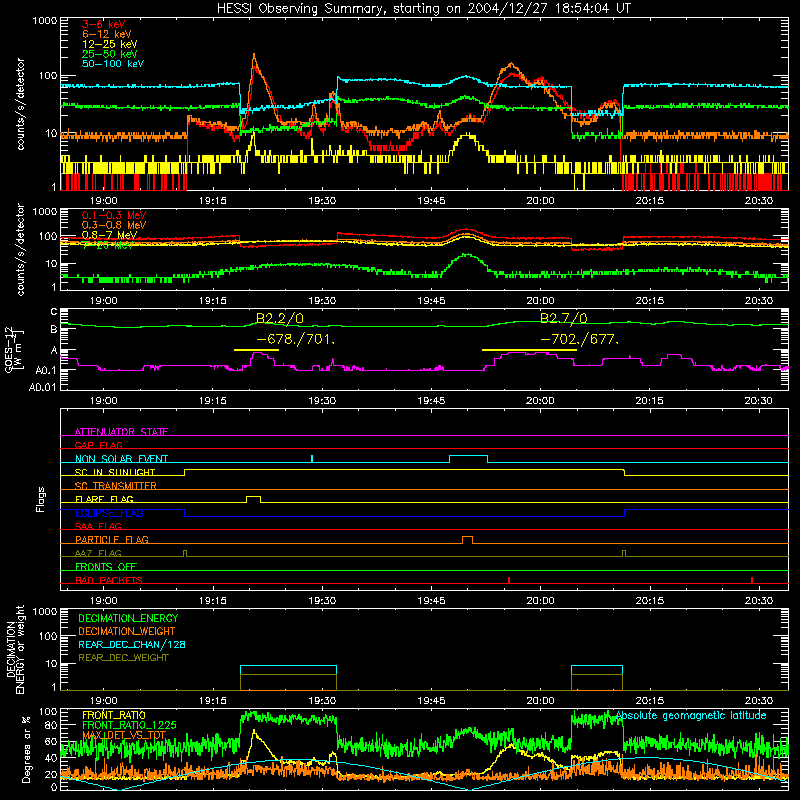Viewport: 800px width, 800px height.
Task: Click the 0.1-0.3 MeV legend label
Action: click(x=114, y=215)
